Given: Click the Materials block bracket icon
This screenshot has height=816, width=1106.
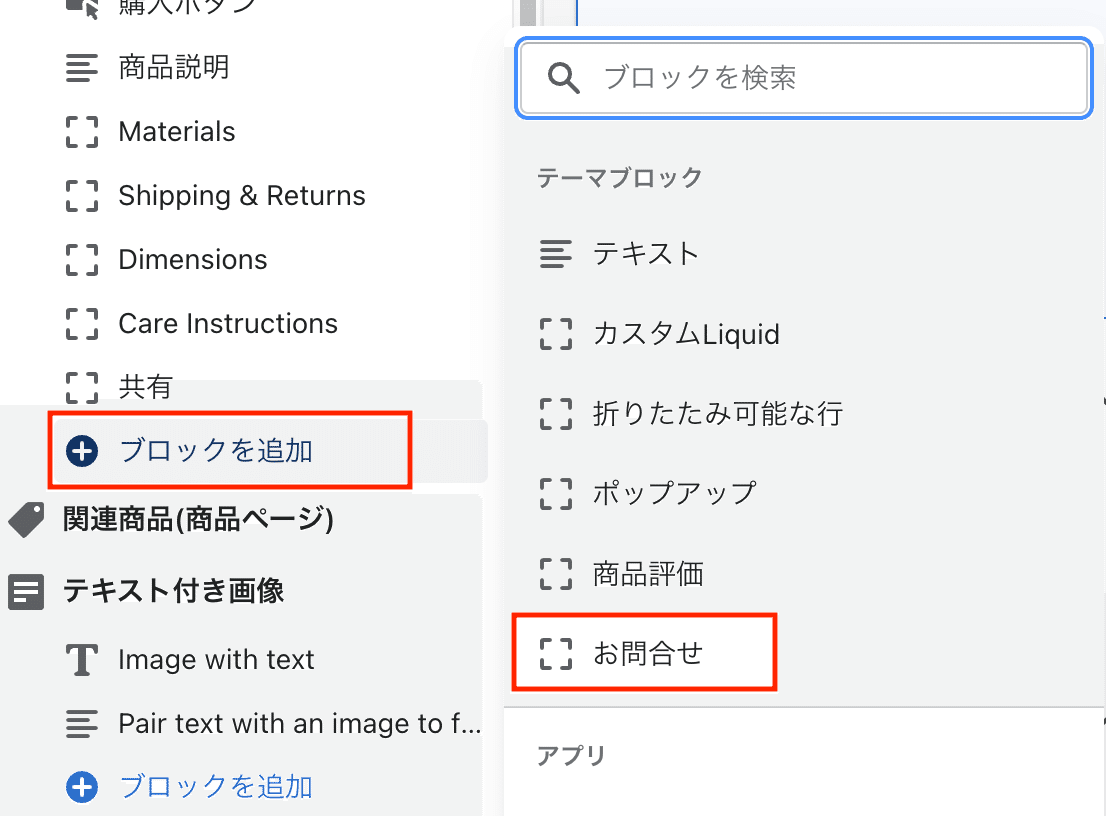Looking at the screenshot, I should tap(82, 132).
